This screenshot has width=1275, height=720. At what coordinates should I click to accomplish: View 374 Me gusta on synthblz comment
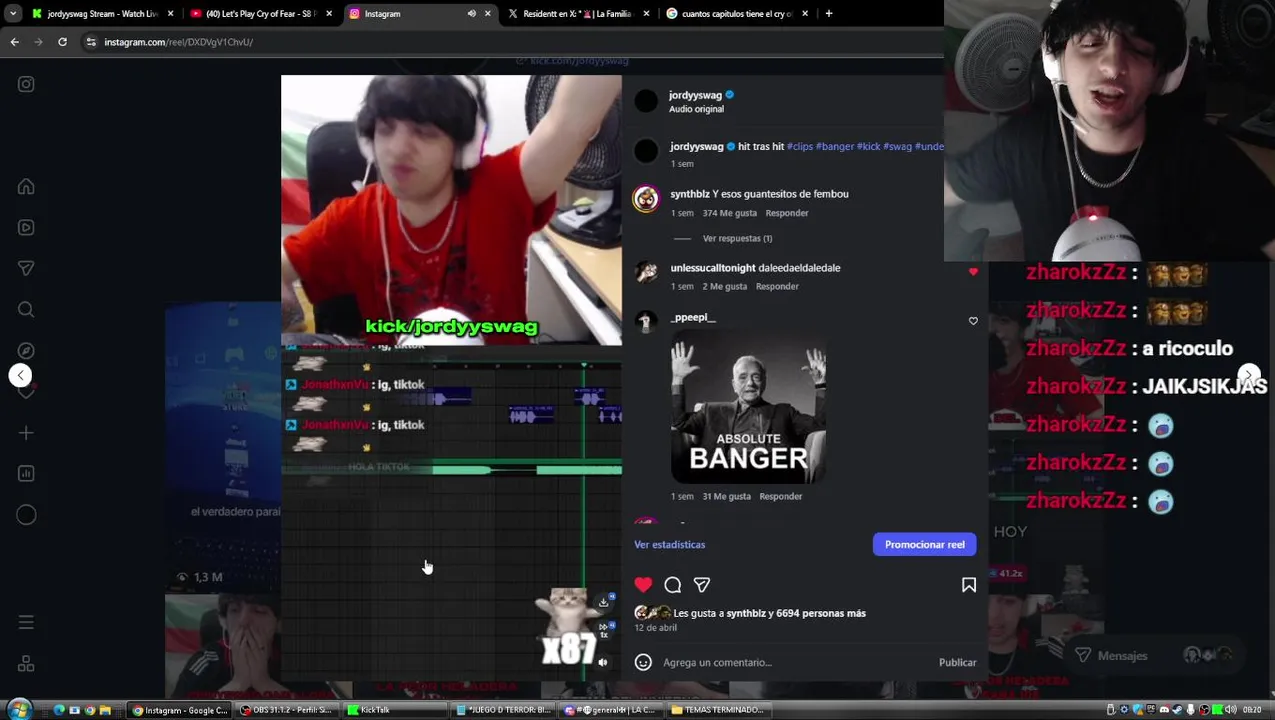coord(729,213)
